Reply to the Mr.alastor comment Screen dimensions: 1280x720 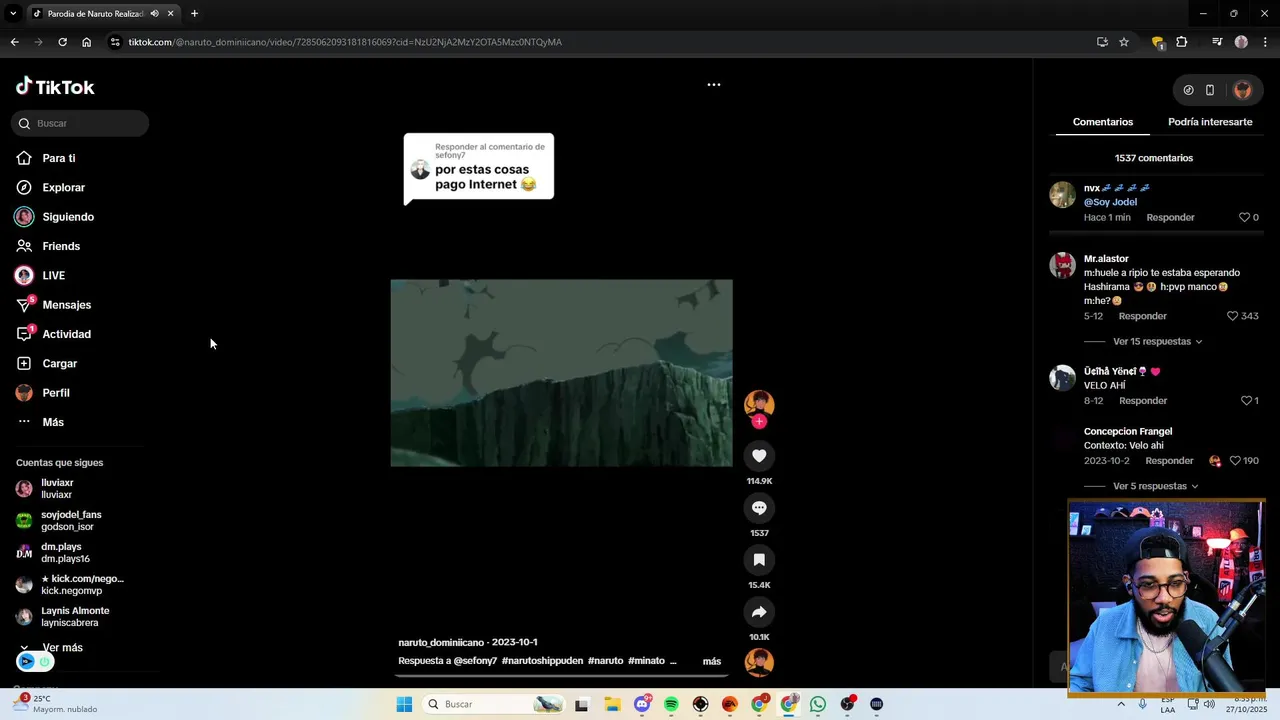(x=1142, y=316)
